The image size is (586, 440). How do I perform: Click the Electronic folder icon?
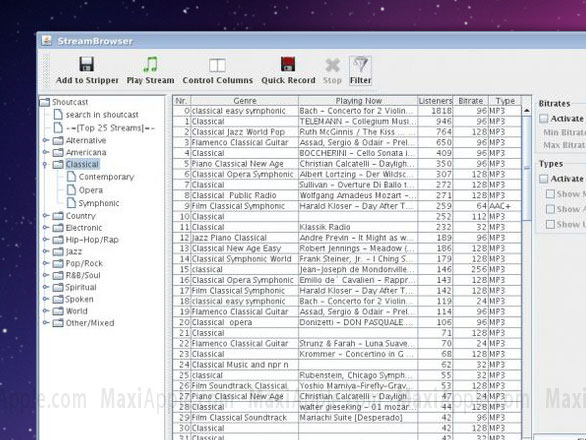[58, 228]
